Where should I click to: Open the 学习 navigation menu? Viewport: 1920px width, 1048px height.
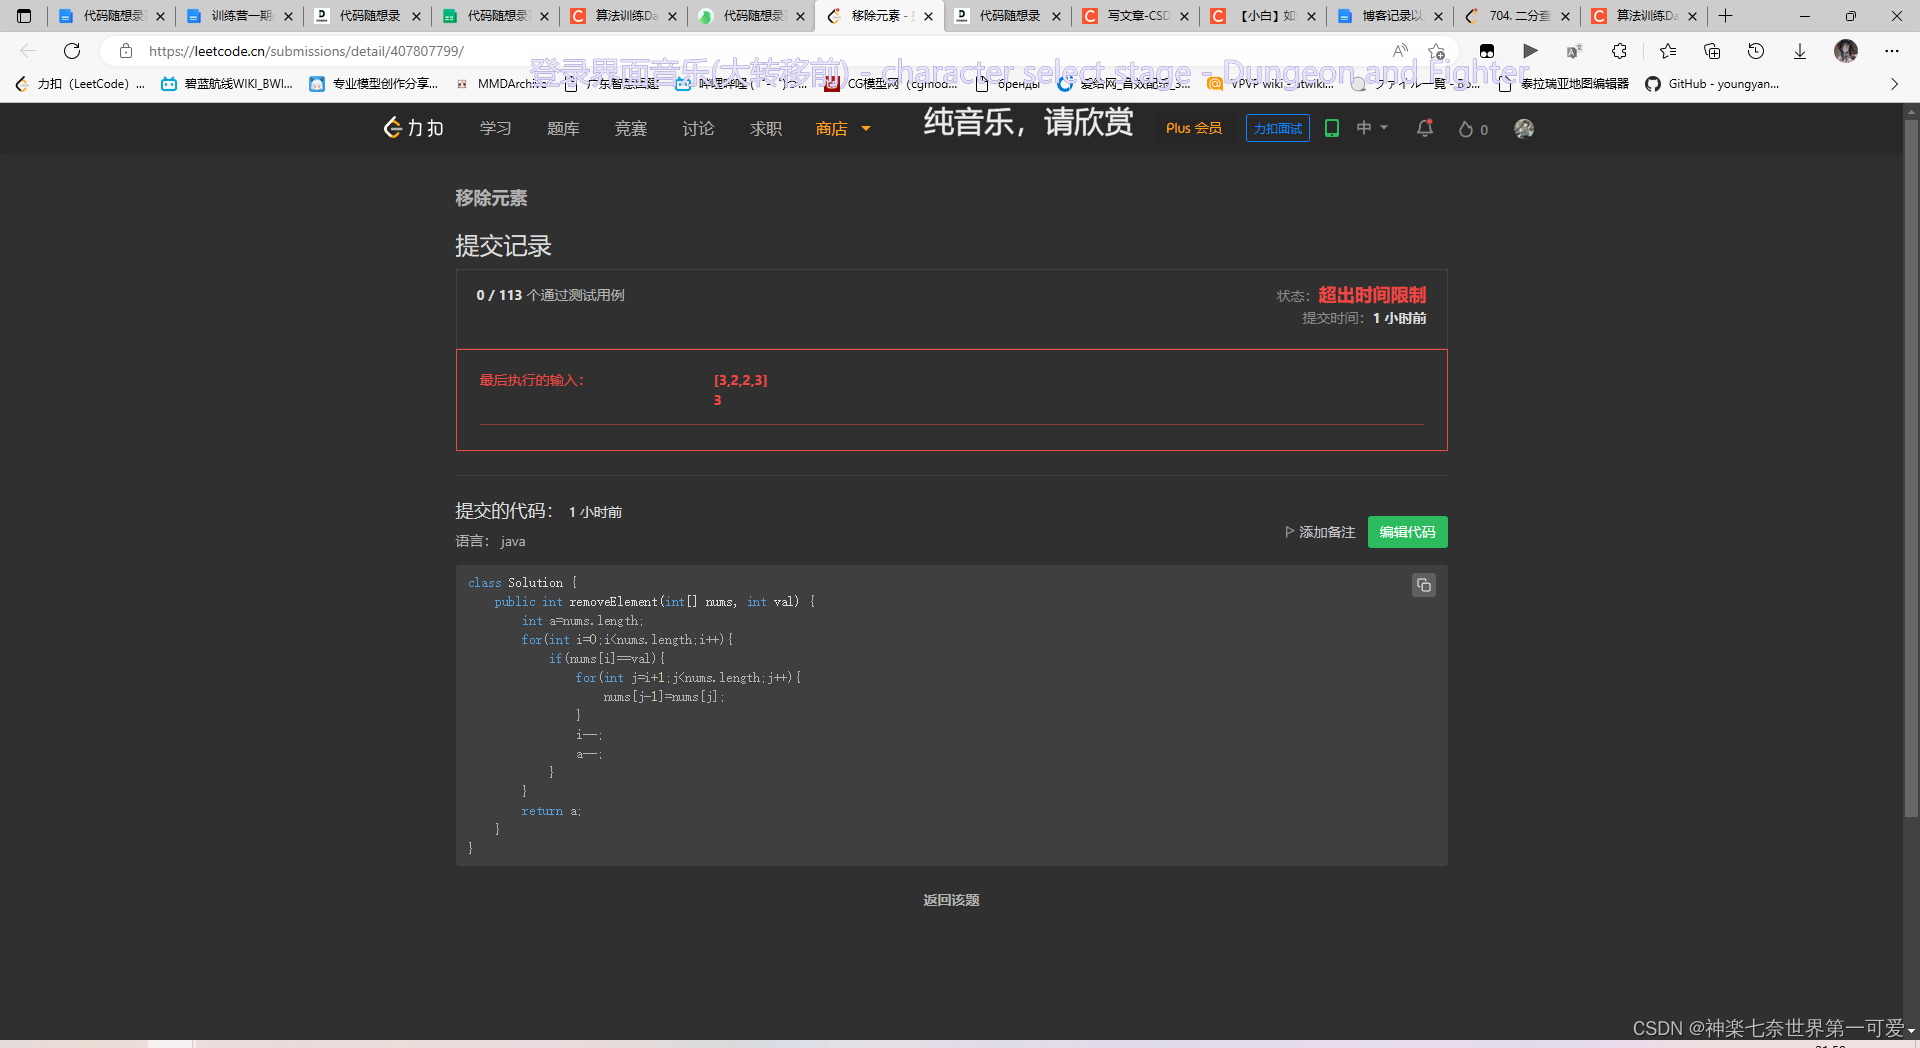495,128
